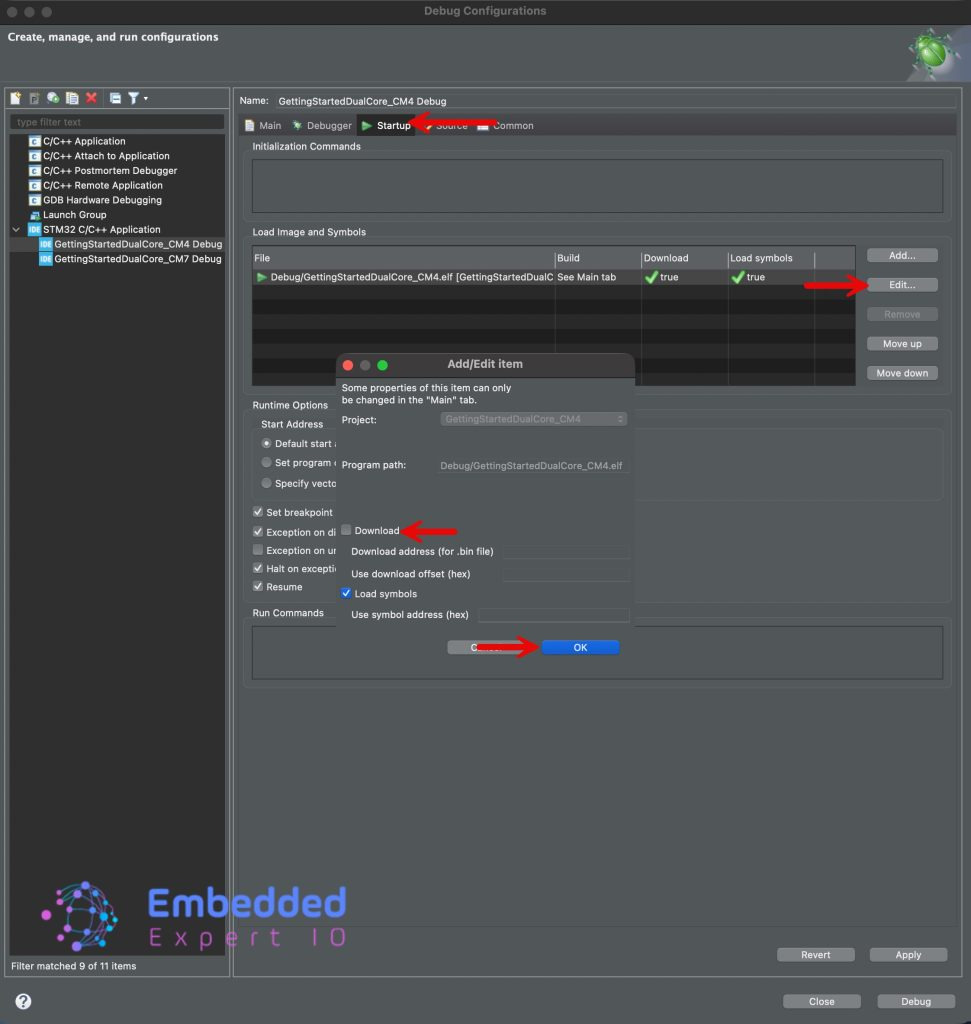
Task: Click the File column header
Action: pos(404,258)
